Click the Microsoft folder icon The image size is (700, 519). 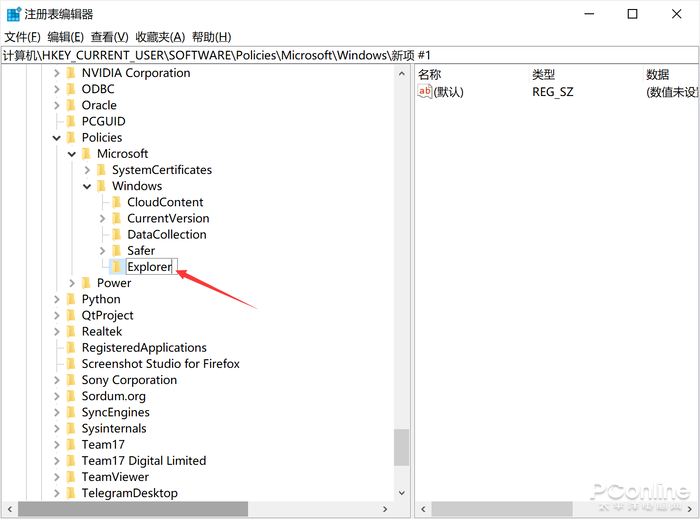[x=86, y=154]
